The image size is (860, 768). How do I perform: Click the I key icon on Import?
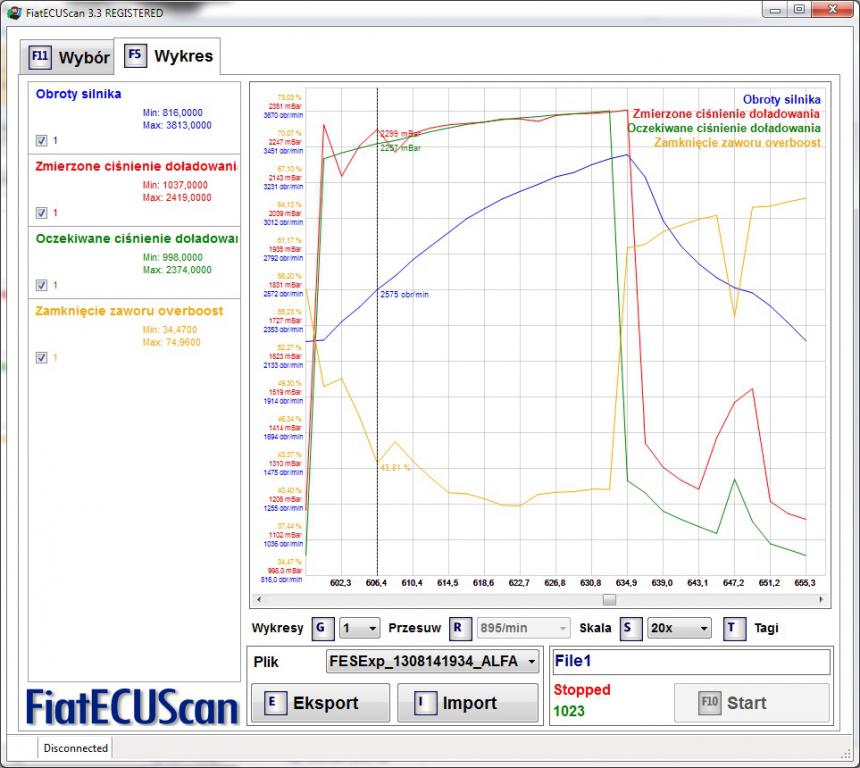coord(425,703)
